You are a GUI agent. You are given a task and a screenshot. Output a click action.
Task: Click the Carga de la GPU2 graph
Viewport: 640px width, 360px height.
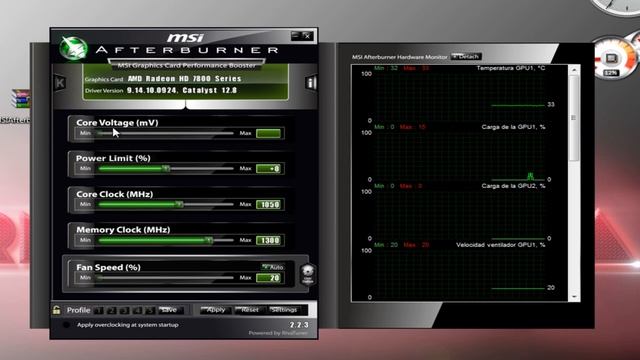(460, 215)
